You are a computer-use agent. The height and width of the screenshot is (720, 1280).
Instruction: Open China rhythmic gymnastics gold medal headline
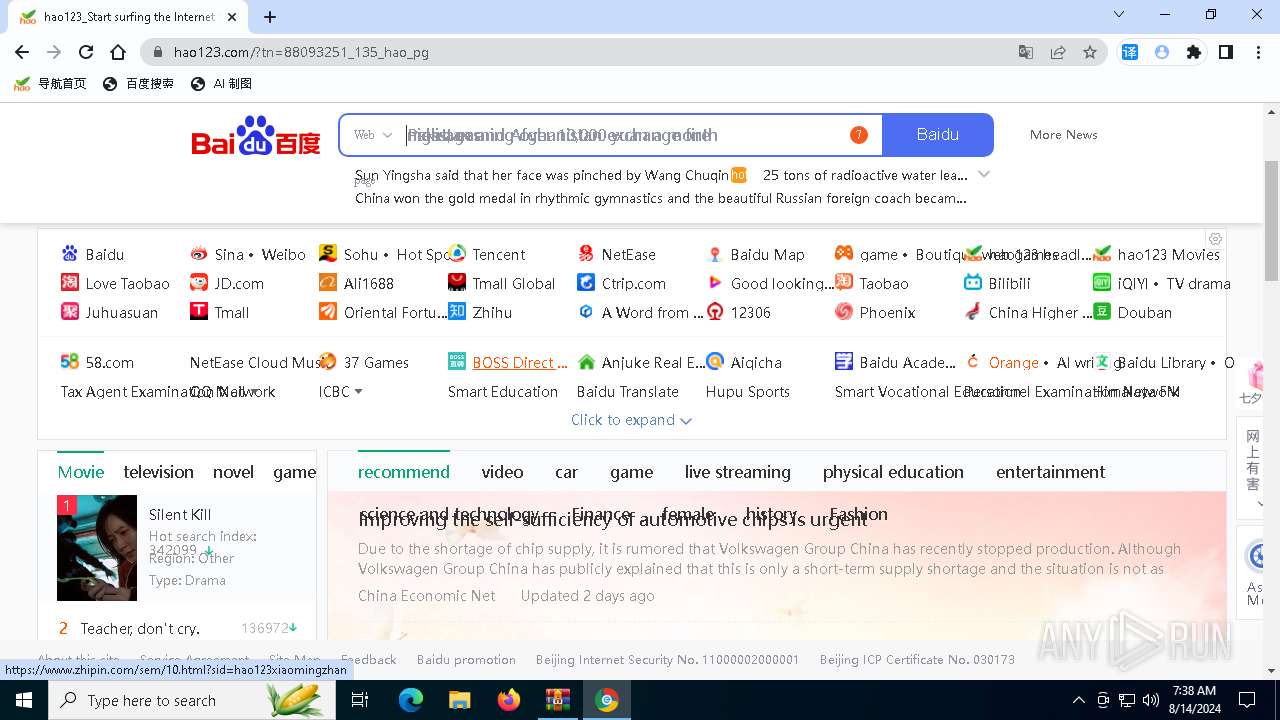pyautogui.click(x=661, y=198)
